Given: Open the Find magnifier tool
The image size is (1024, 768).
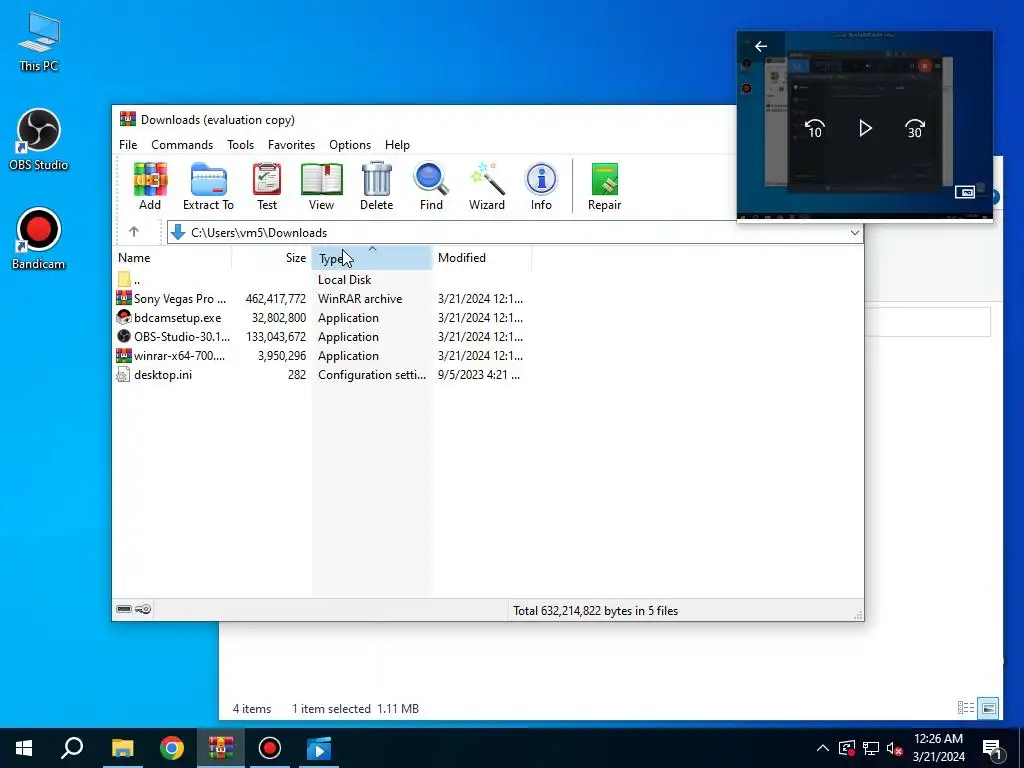Looking at the screenshot, I should coord(431,186).
